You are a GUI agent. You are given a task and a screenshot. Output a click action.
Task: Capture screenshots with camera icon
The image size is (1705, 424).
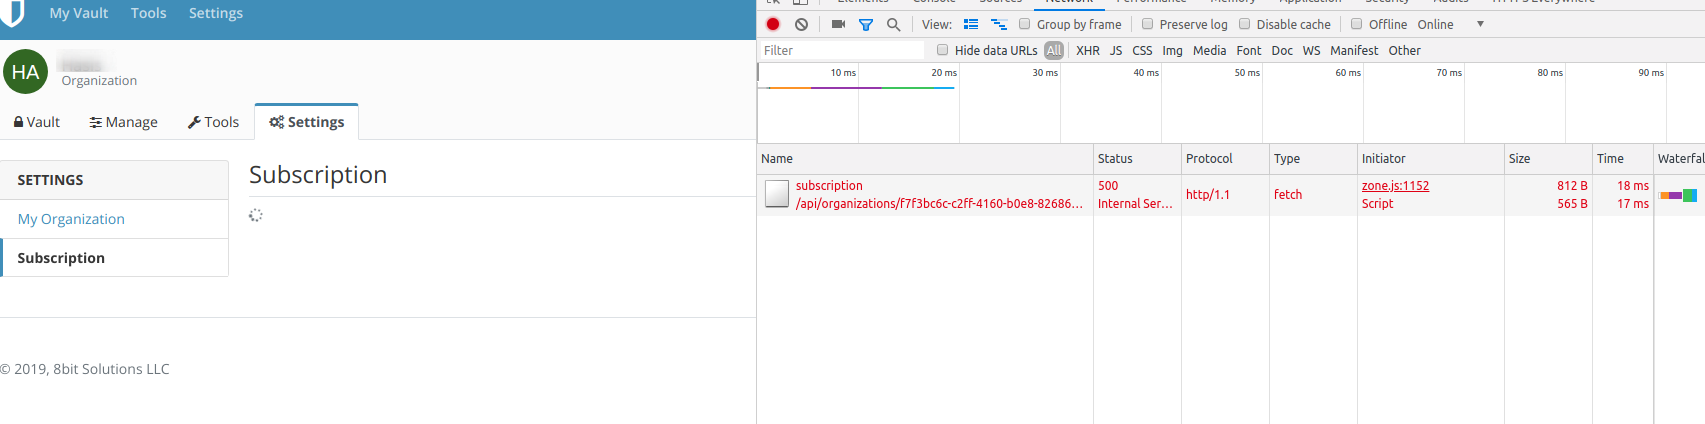[x=838, y=24]
